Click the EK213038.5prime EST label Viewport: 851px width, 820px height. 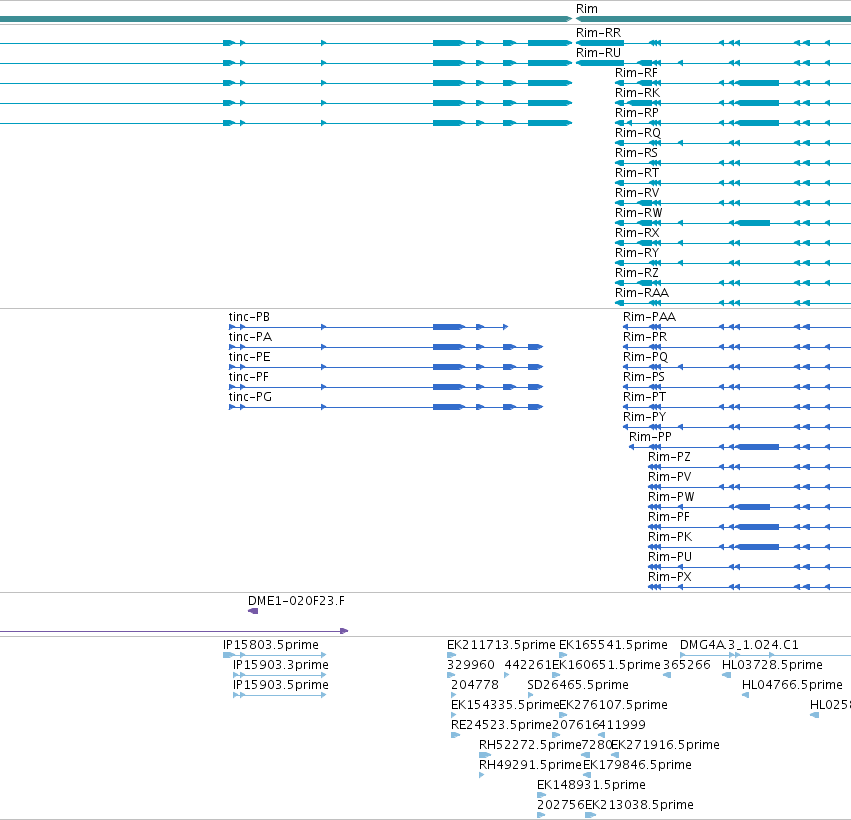(x=639, y=805)
